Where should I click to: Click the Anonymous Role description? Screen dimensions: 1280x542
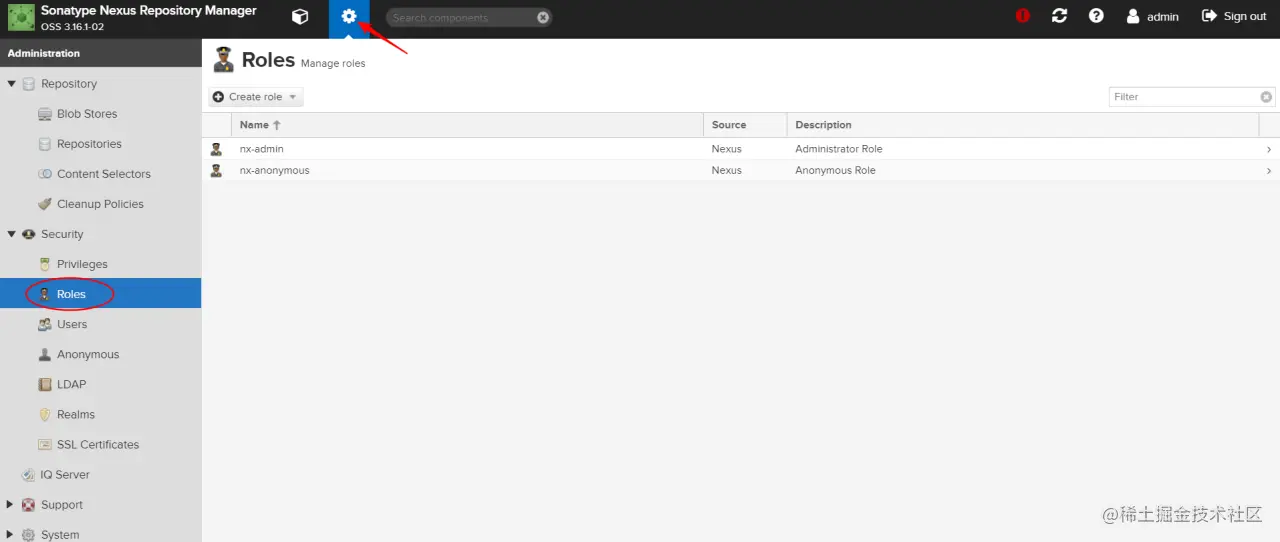coord(835,171)
